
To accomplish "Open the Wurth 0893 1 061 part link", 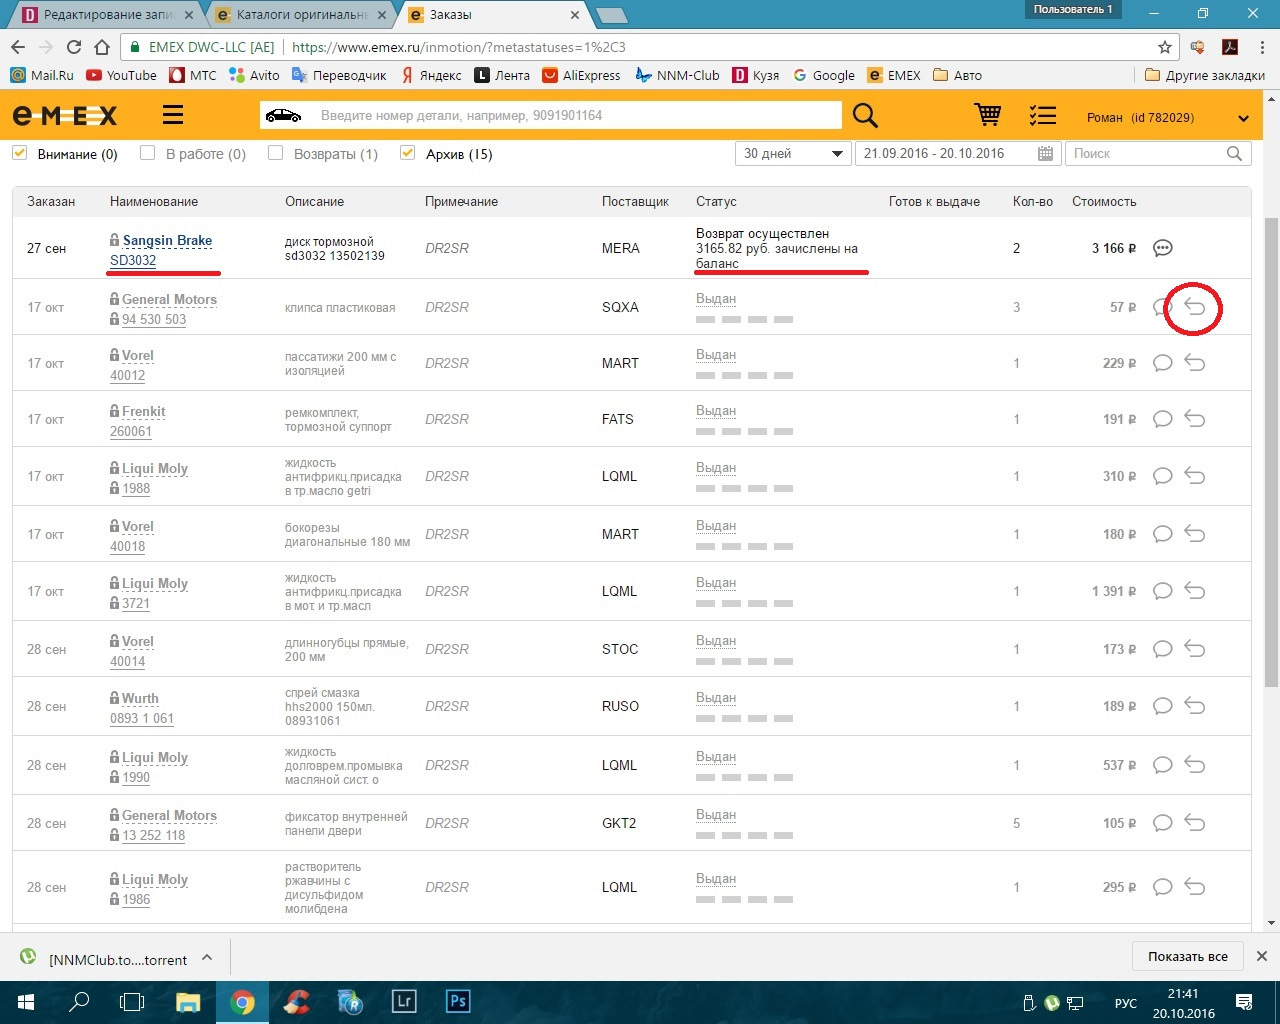I will 142,718.
